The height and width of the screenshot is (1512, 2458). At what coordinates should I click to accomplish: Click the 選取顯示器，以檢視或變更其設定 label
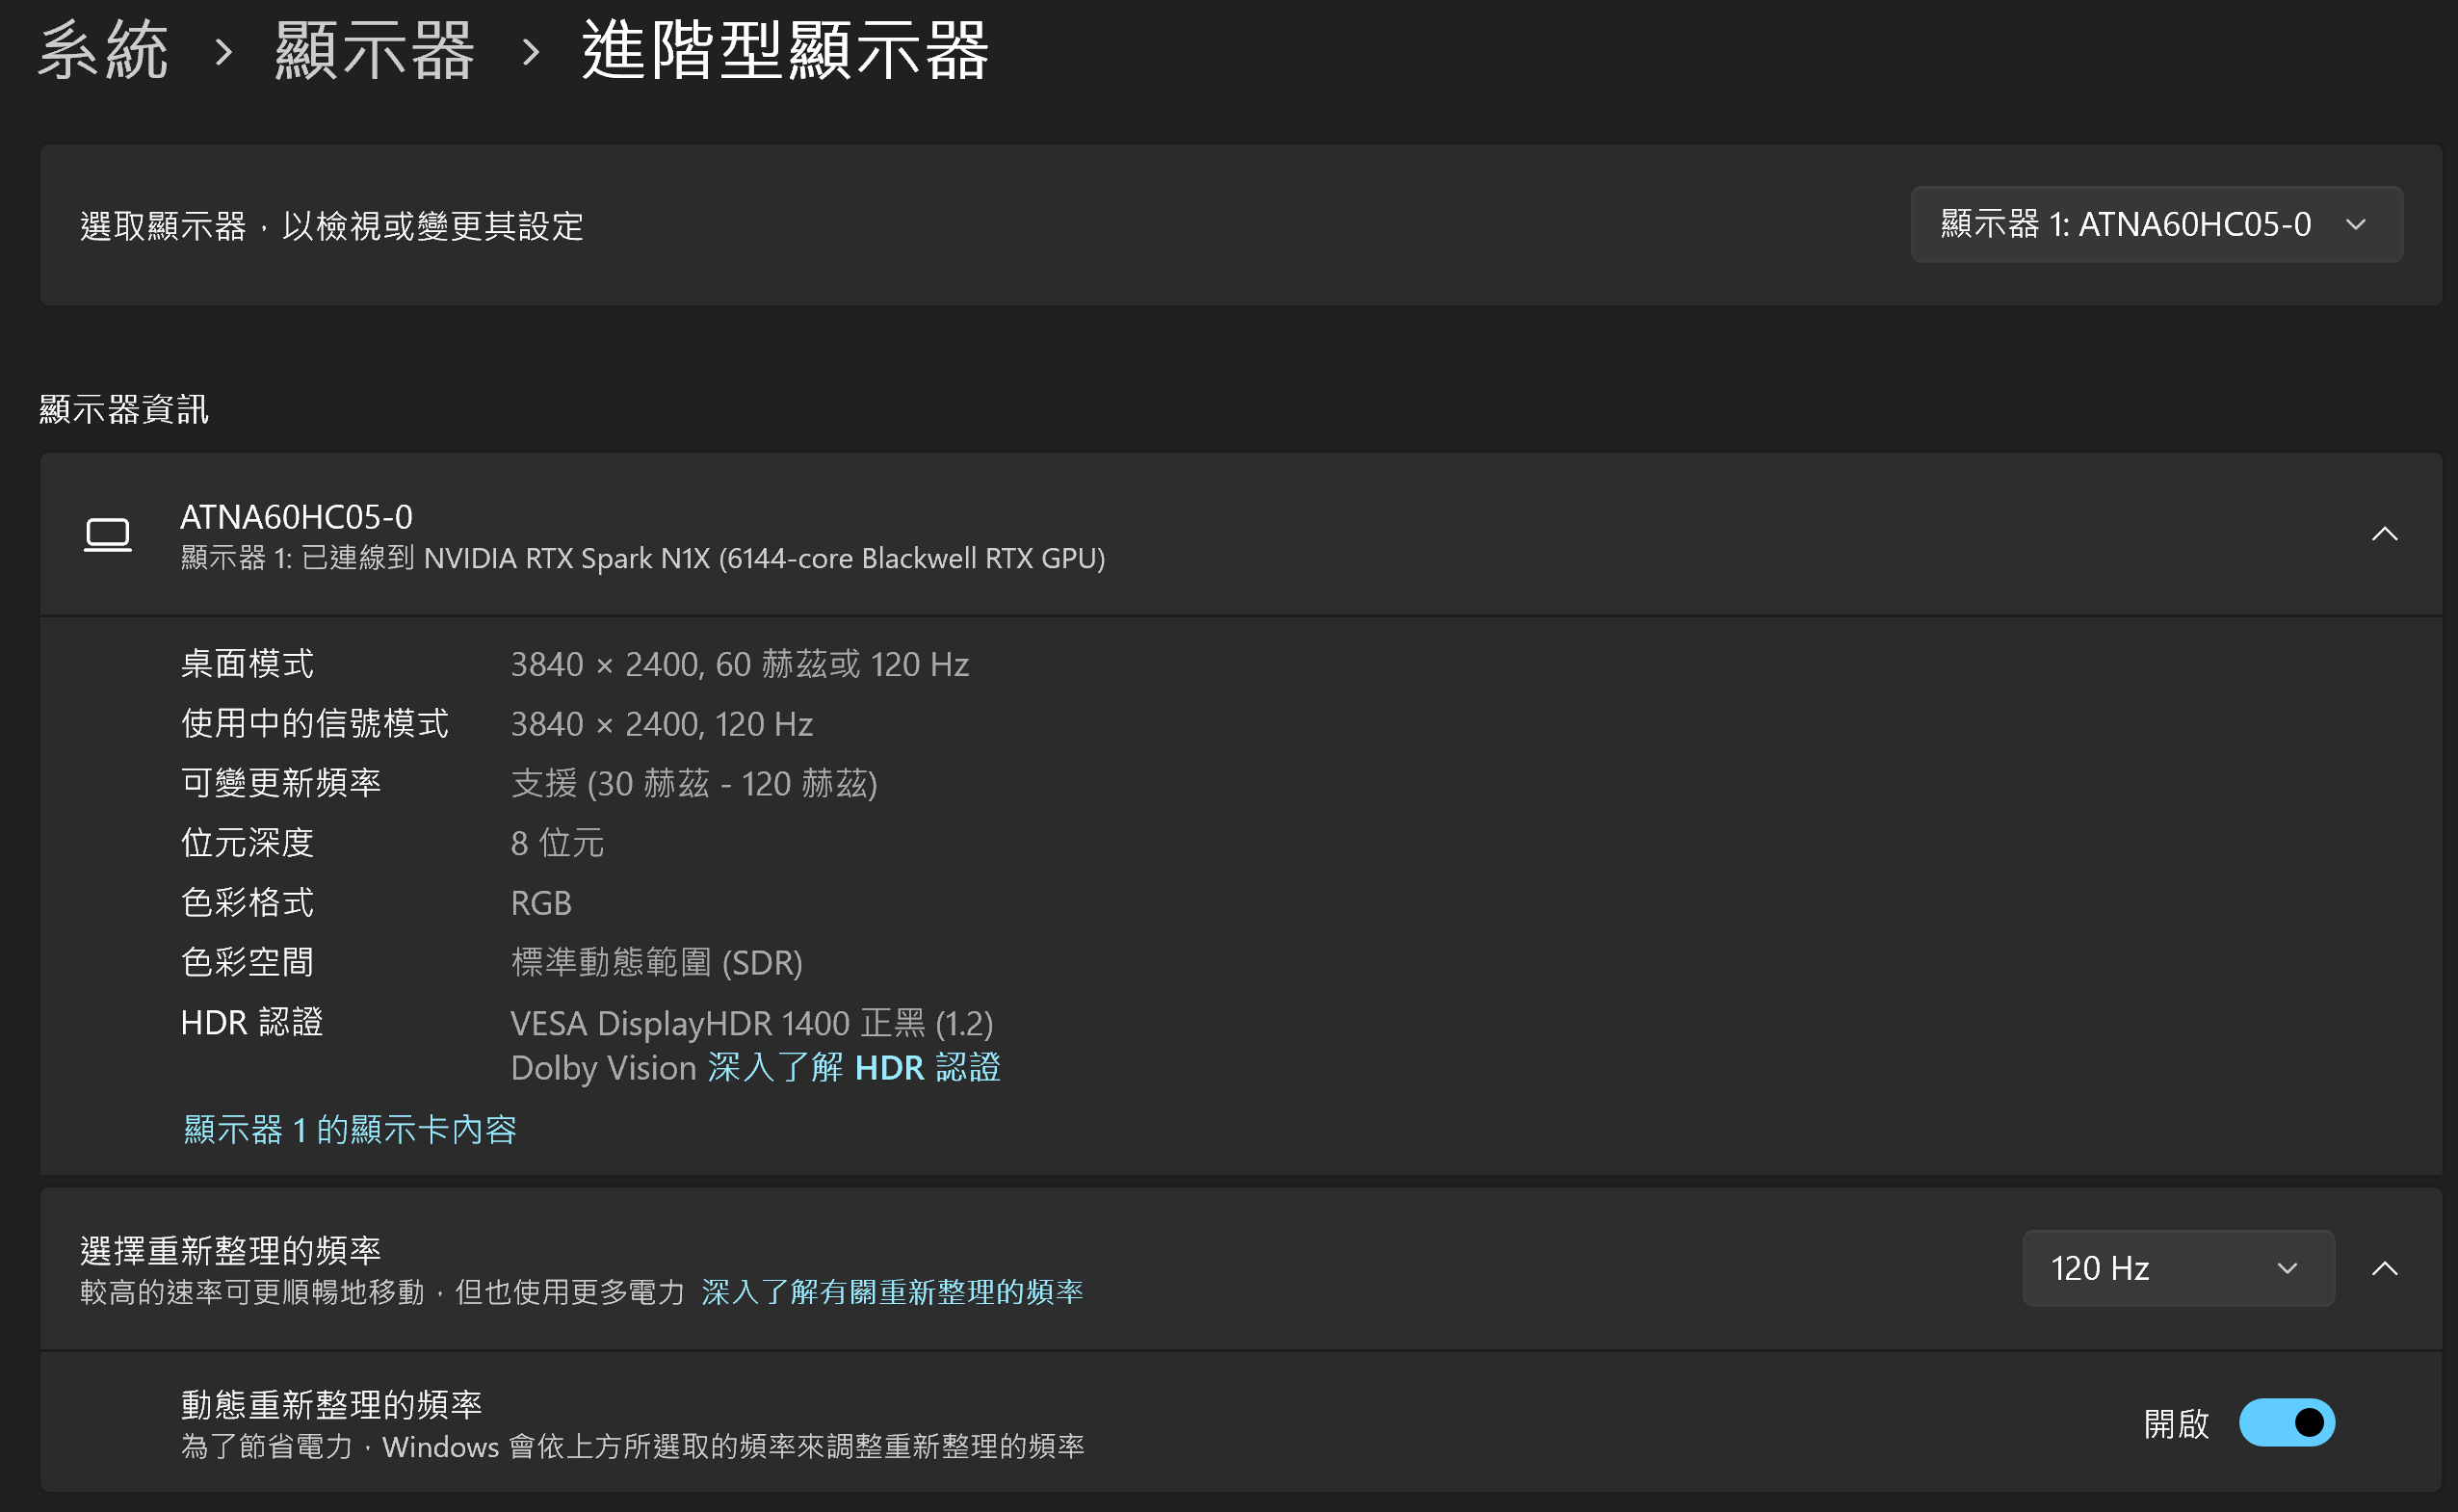(332, 226)
